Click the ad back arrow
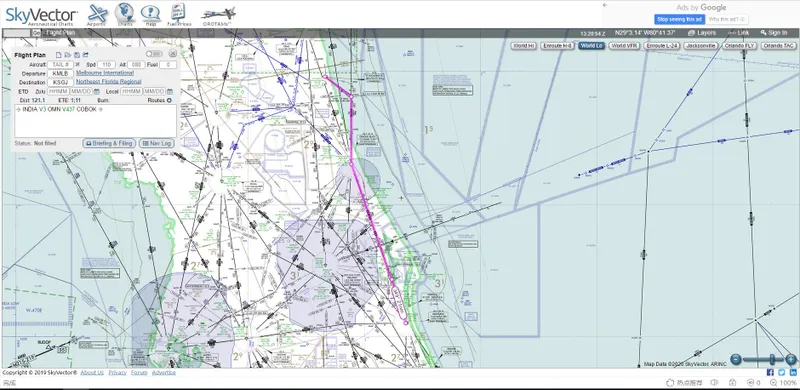800x390 pixels. click(605, 5)
